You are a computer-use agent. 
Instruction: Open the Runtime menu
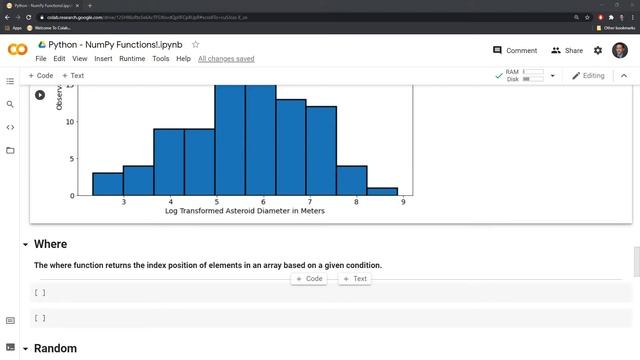[x=132, y=59]
